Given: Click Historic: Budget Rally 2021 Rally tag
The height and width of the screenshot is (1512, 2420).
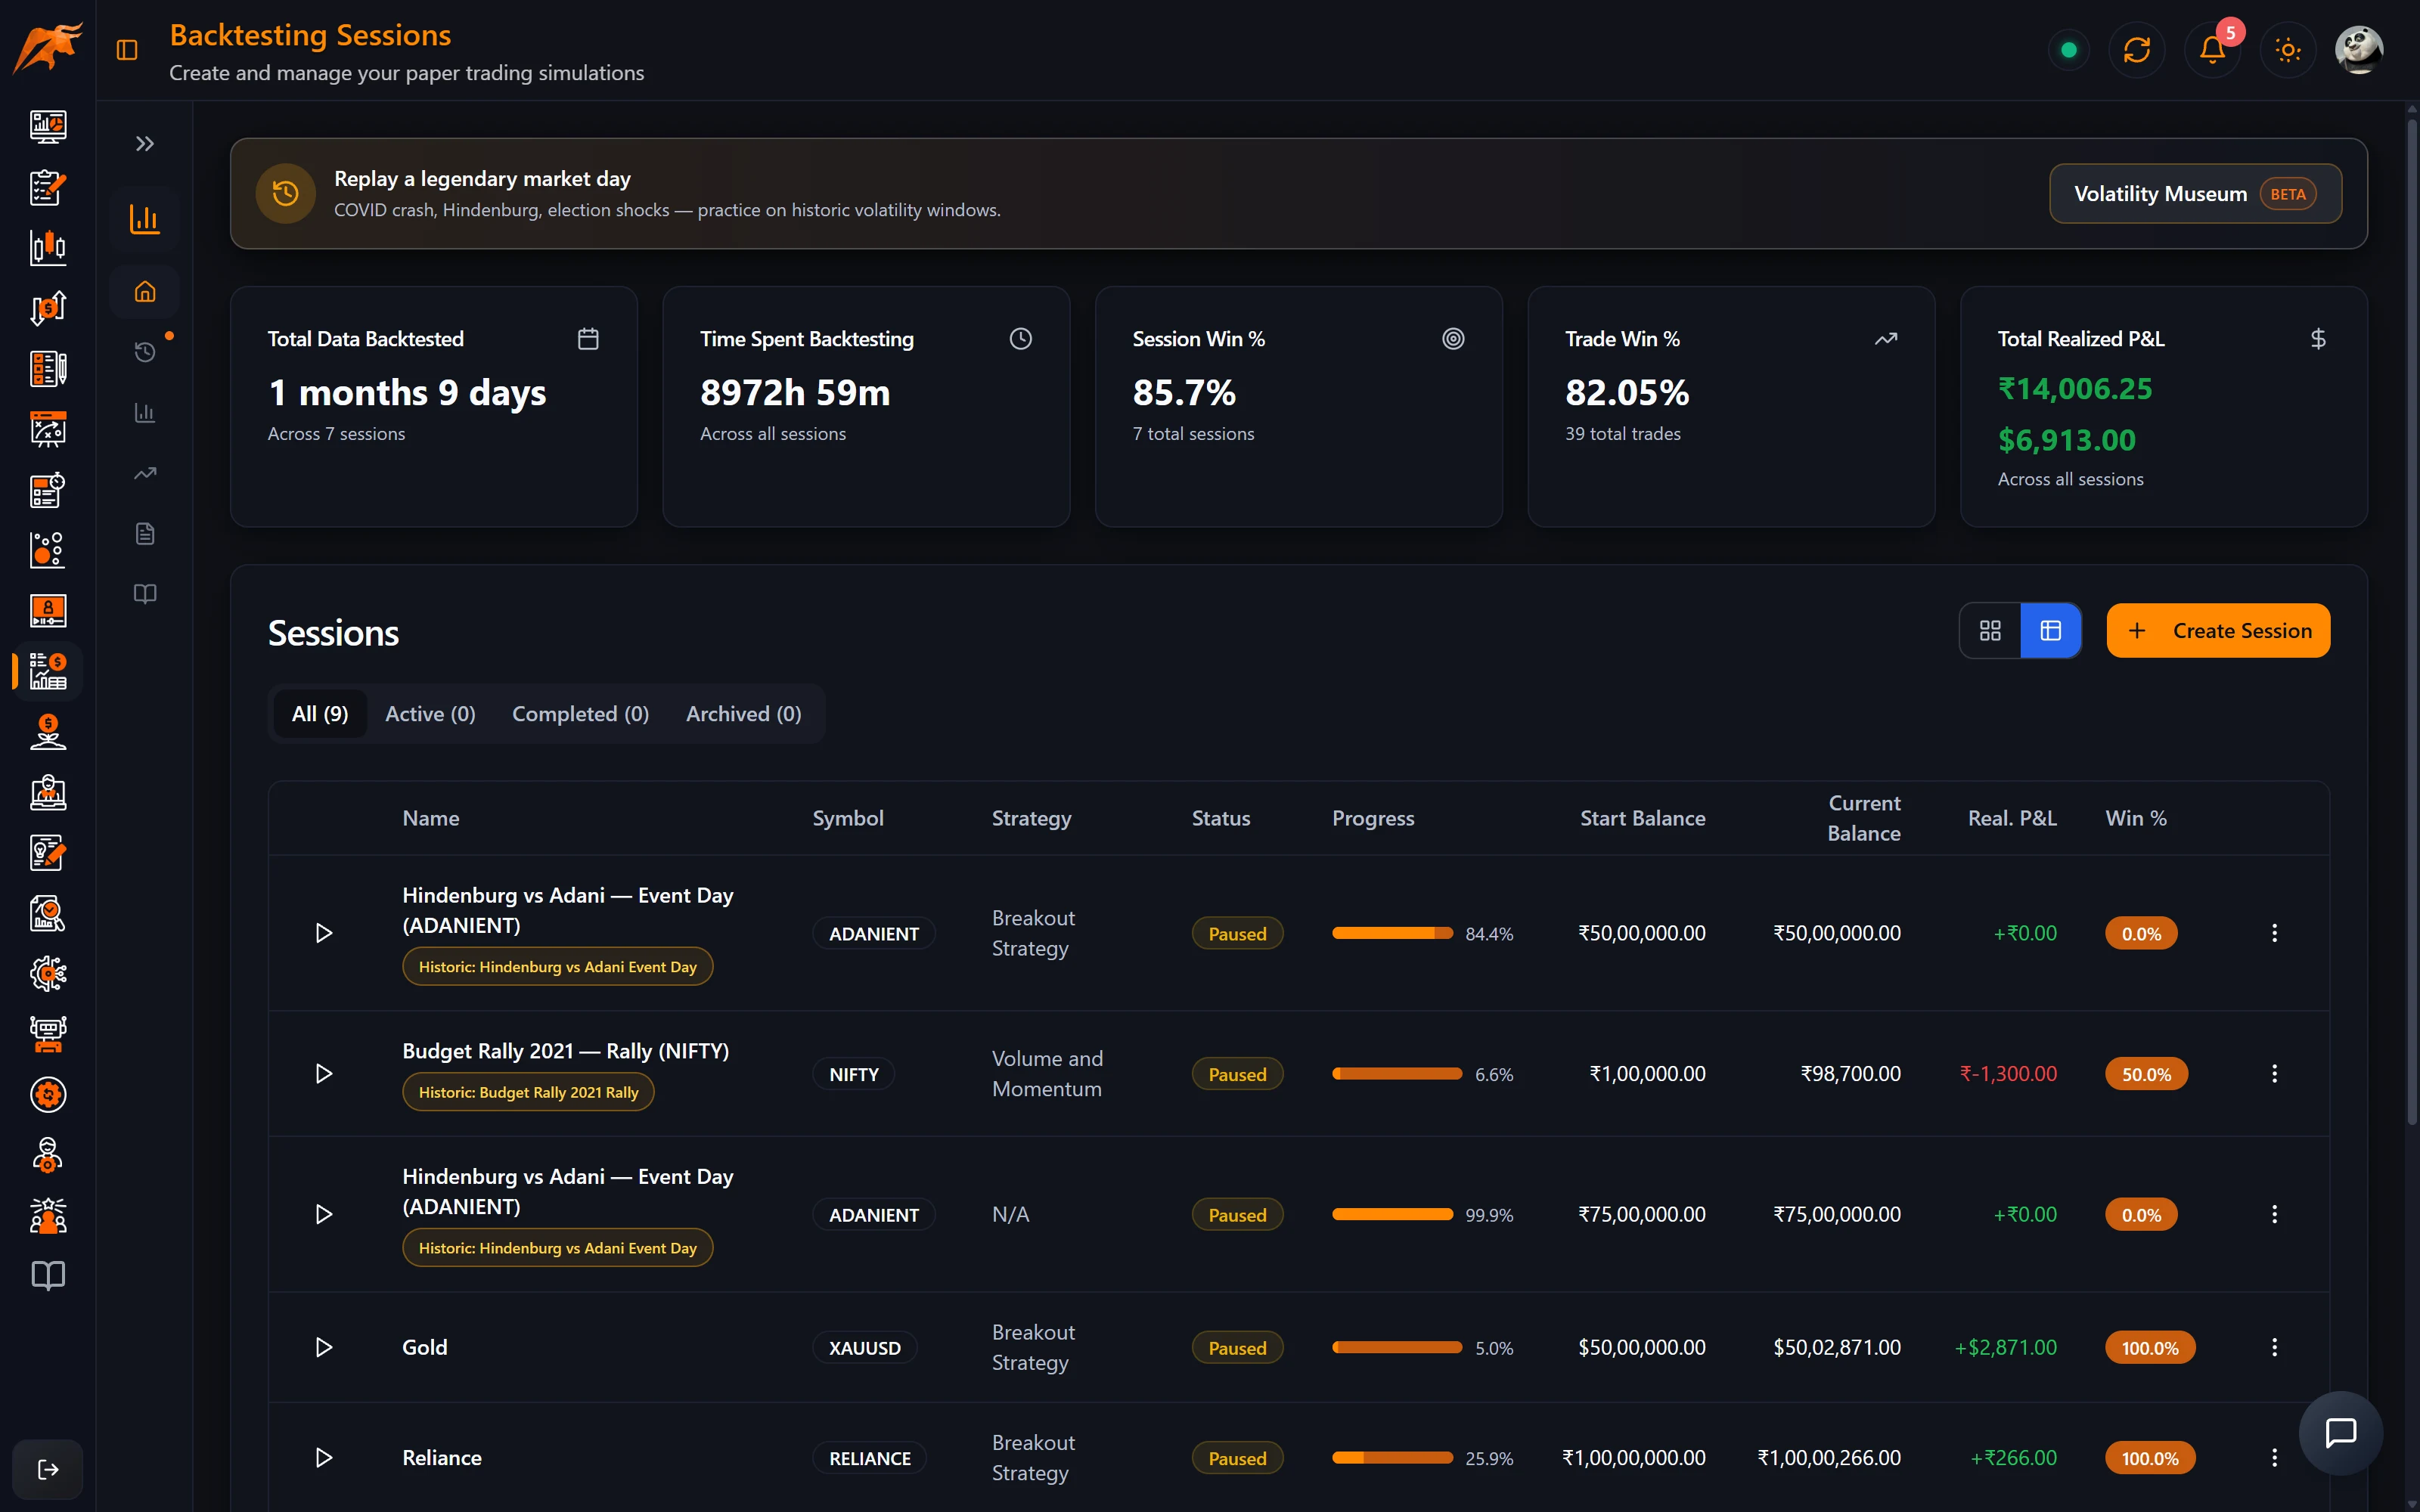Looking at the screenshot, I should pyautogui.click(x=528, y=1092).
